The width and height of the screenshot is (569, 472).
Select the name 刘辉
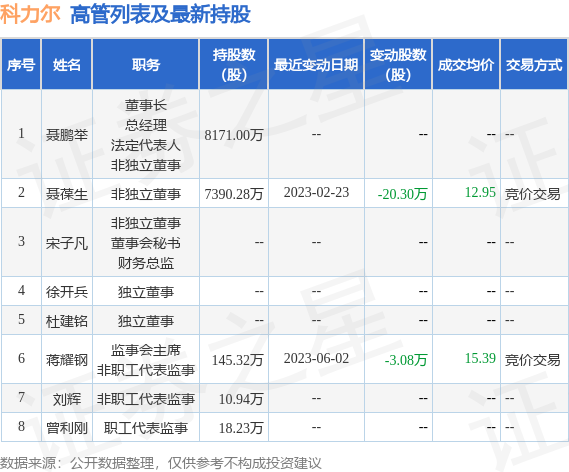tap(67, 399)
